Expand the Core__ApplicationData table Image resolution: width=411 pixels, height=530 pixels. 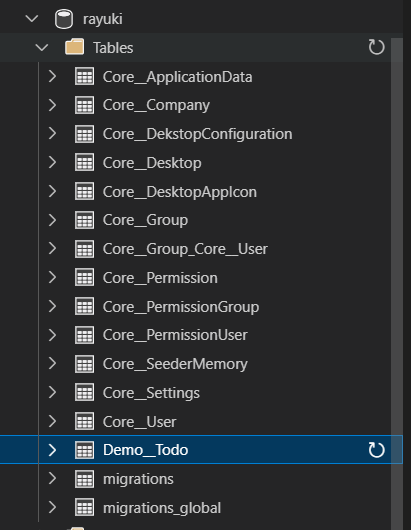point(52,76)
